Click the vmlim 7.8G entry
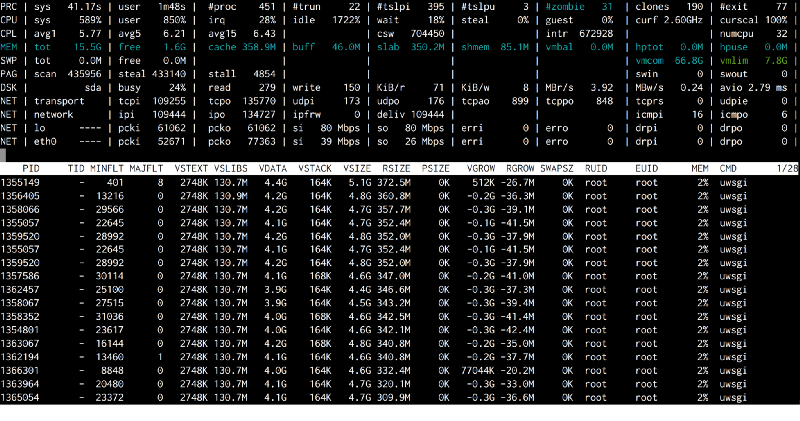The width and height of the screenshot is (800, 421). 754,61
